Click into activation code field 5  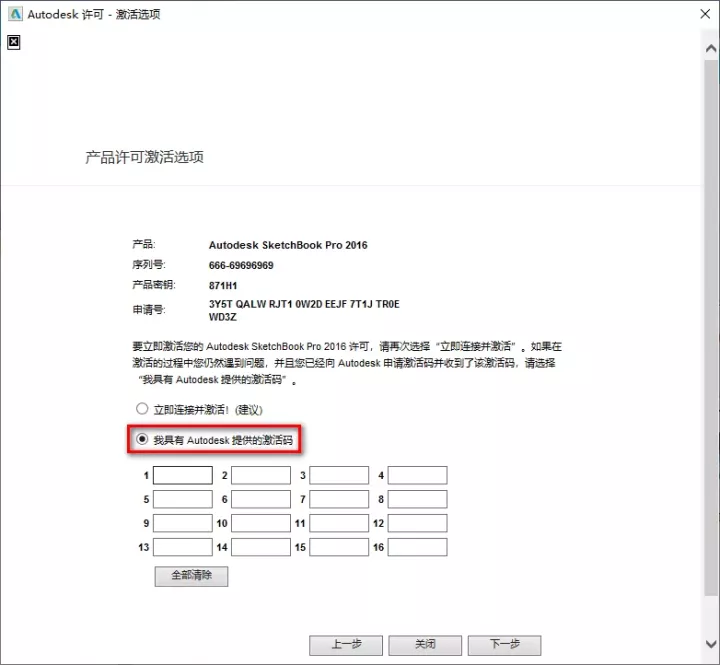(x=182, y=499)
